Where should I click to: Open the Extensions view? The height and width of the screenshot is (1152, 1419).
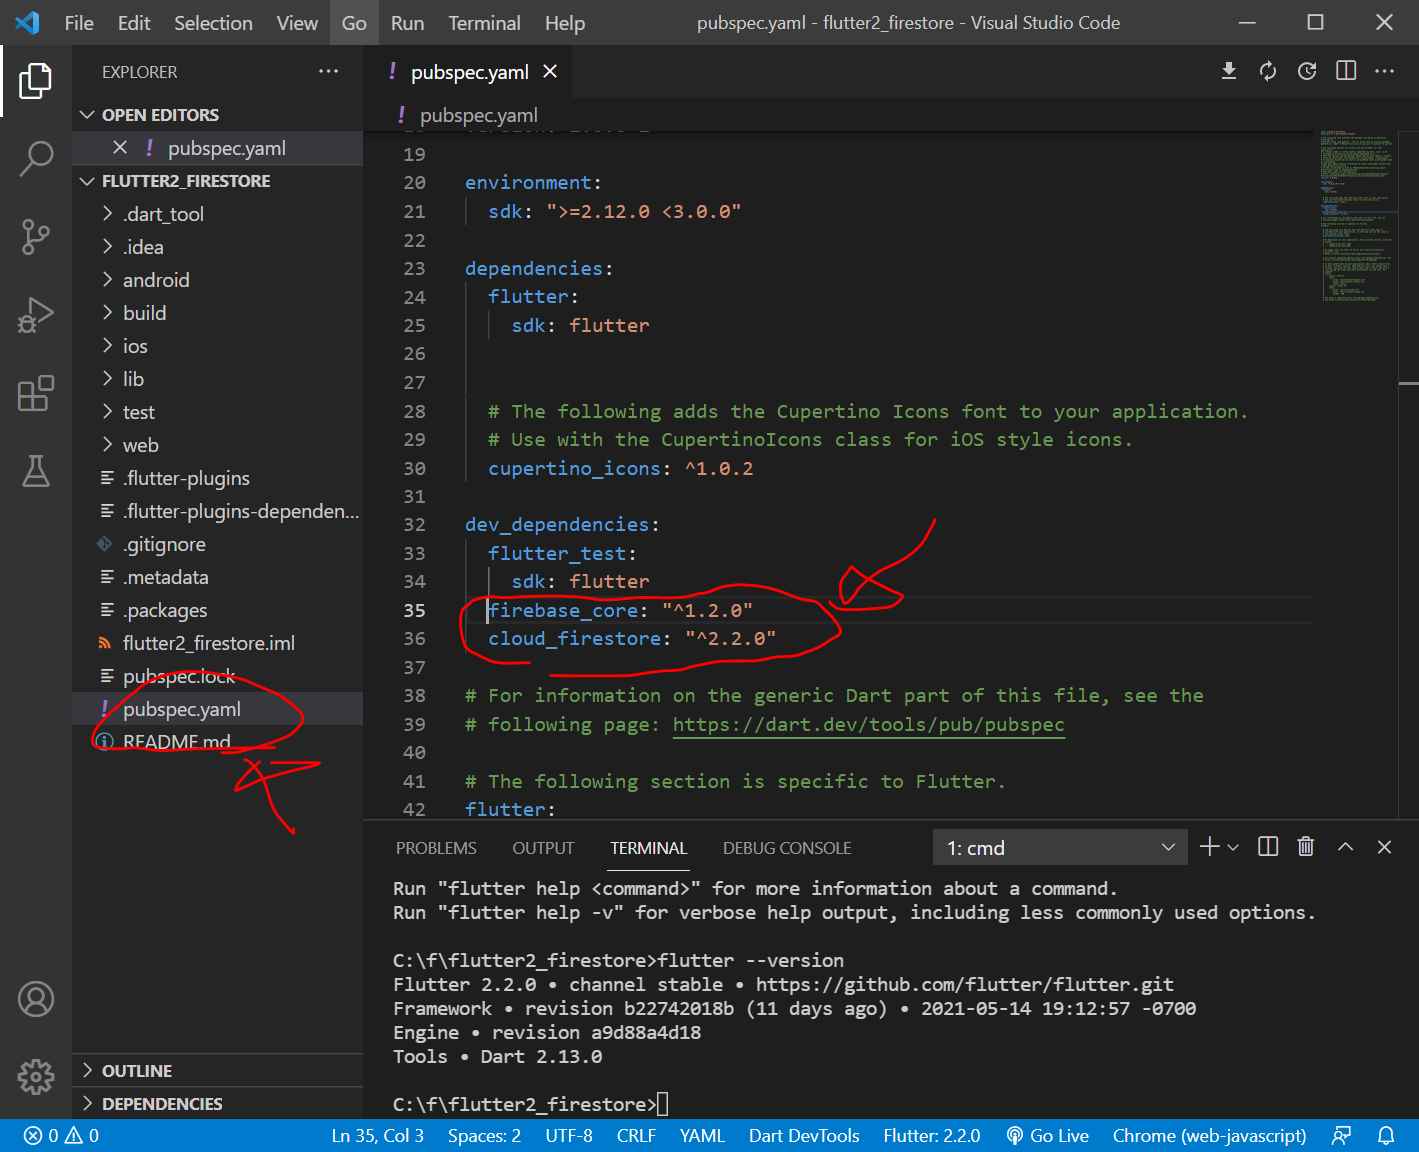pos(36,393)
